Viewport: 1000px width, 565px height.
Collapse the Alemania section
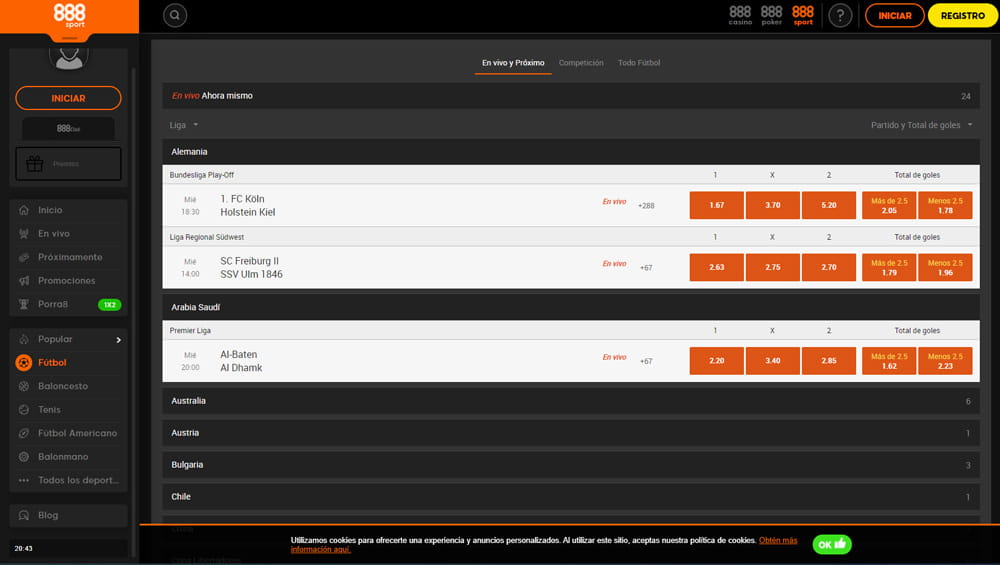pos(571,152)
